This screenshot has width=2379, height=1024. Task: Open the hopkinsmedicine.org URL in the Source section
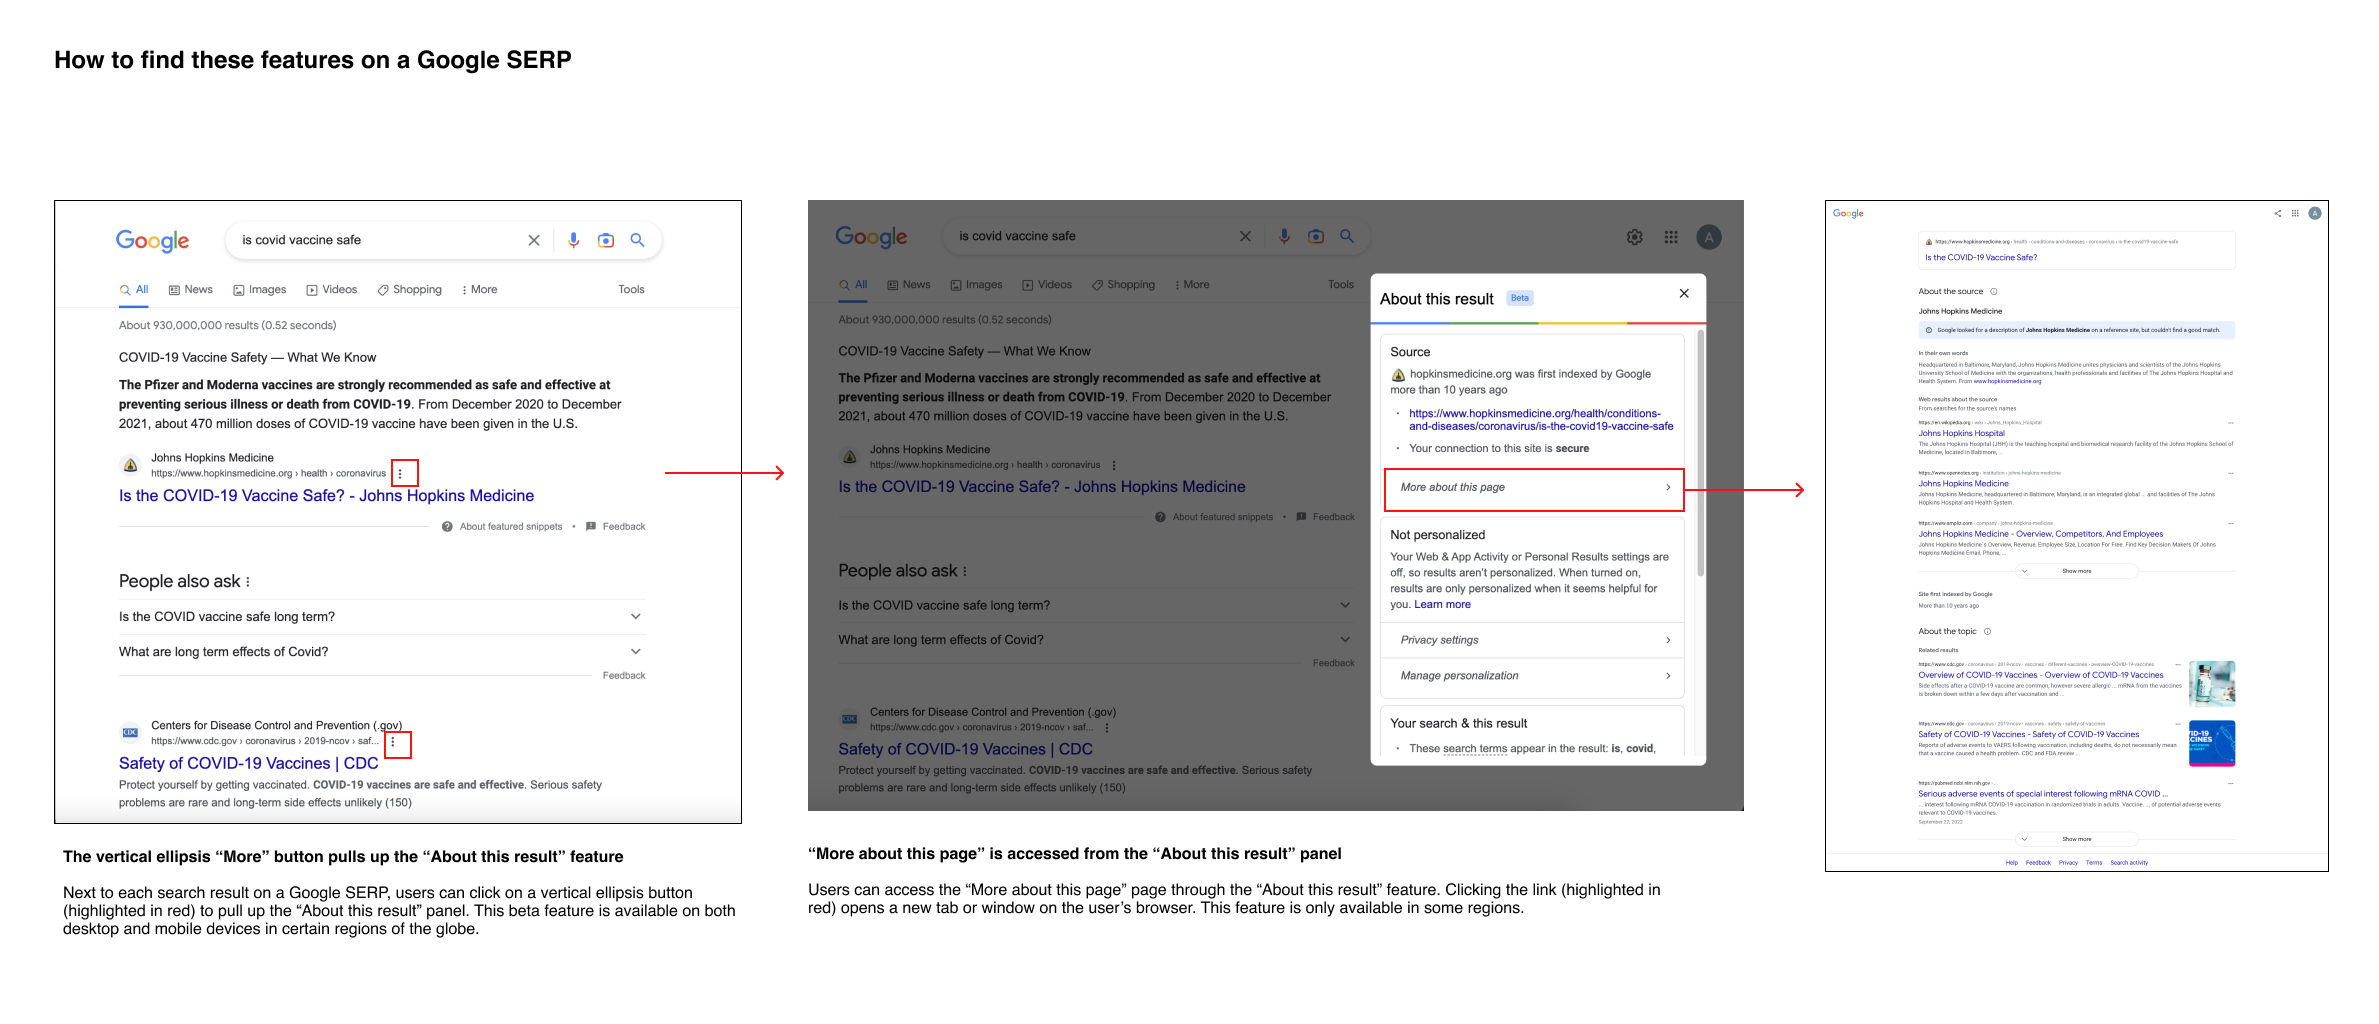tap(1541, 420)
